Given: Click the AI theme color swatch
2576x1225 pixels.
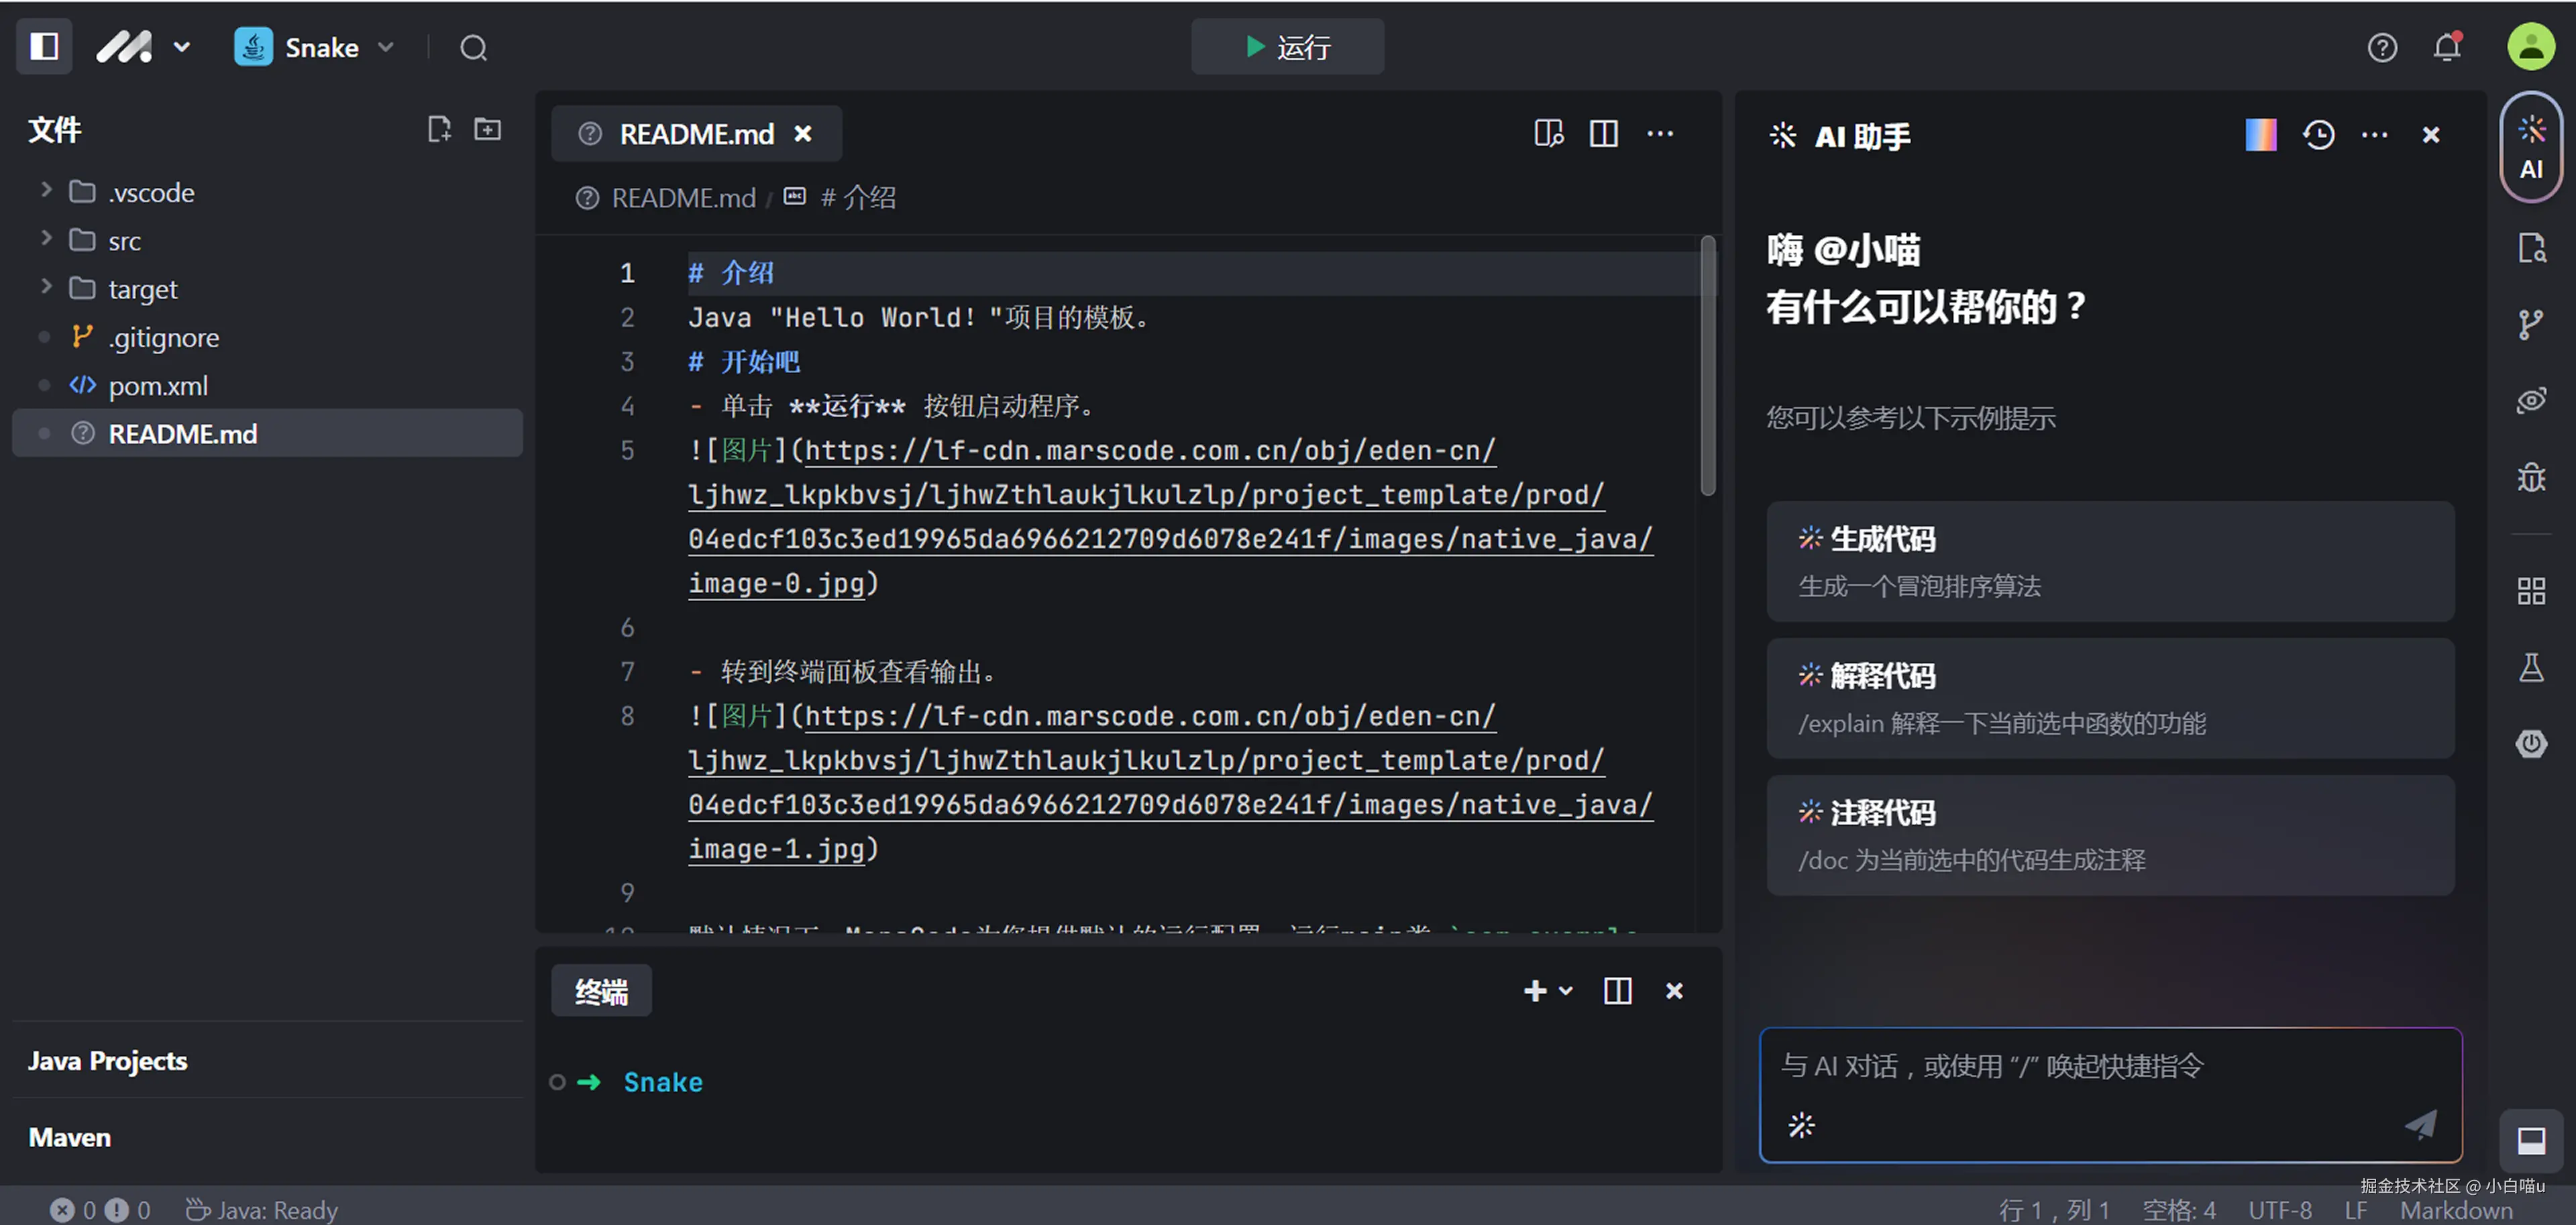Looking at the screenshot, I should pyautogui.click(x=2260, y=135).
